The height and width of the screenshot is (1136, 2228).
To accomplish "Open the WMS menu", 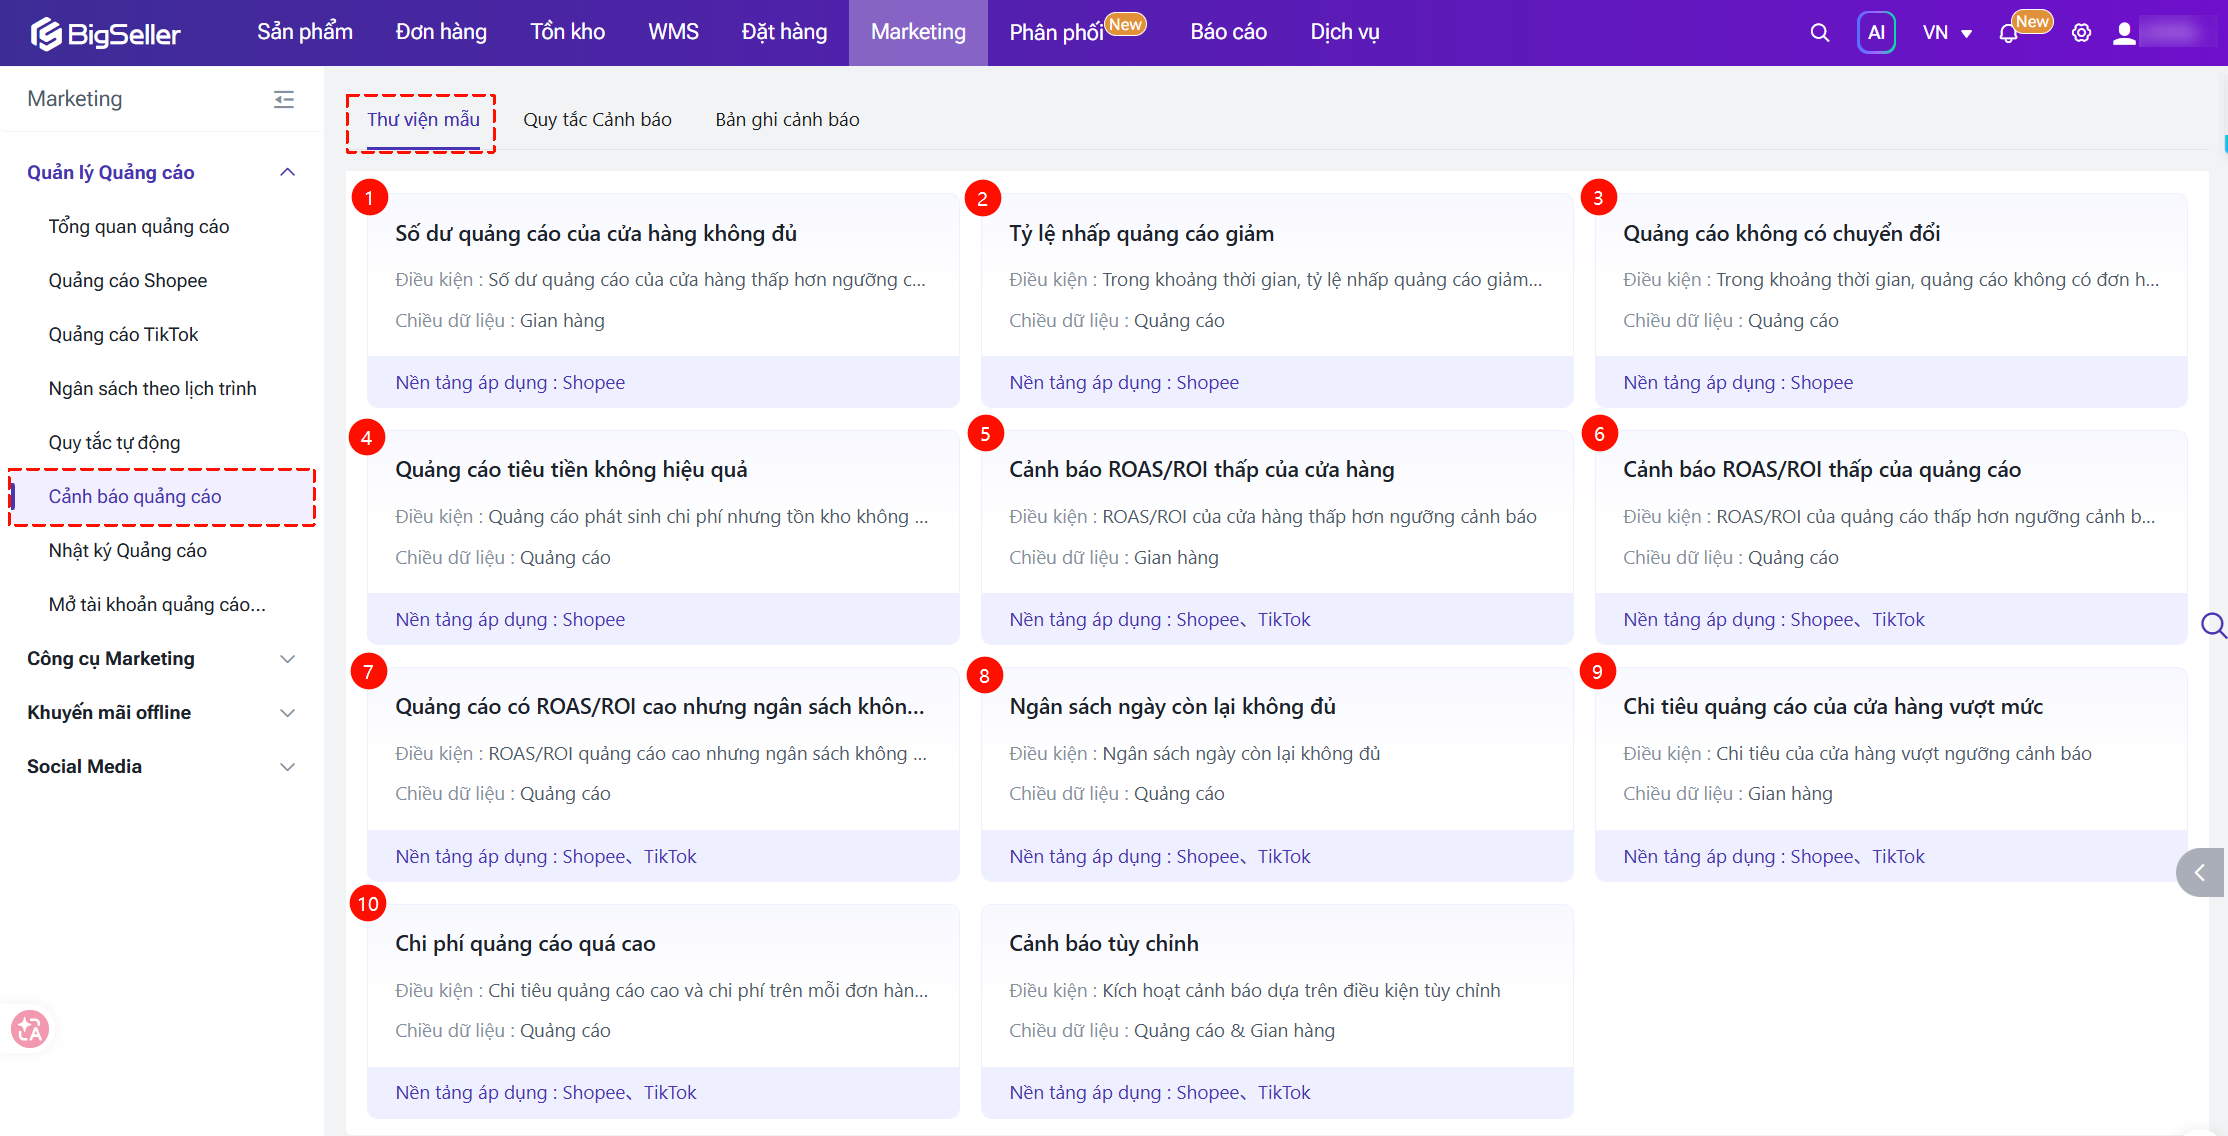I will pos(673,32).
